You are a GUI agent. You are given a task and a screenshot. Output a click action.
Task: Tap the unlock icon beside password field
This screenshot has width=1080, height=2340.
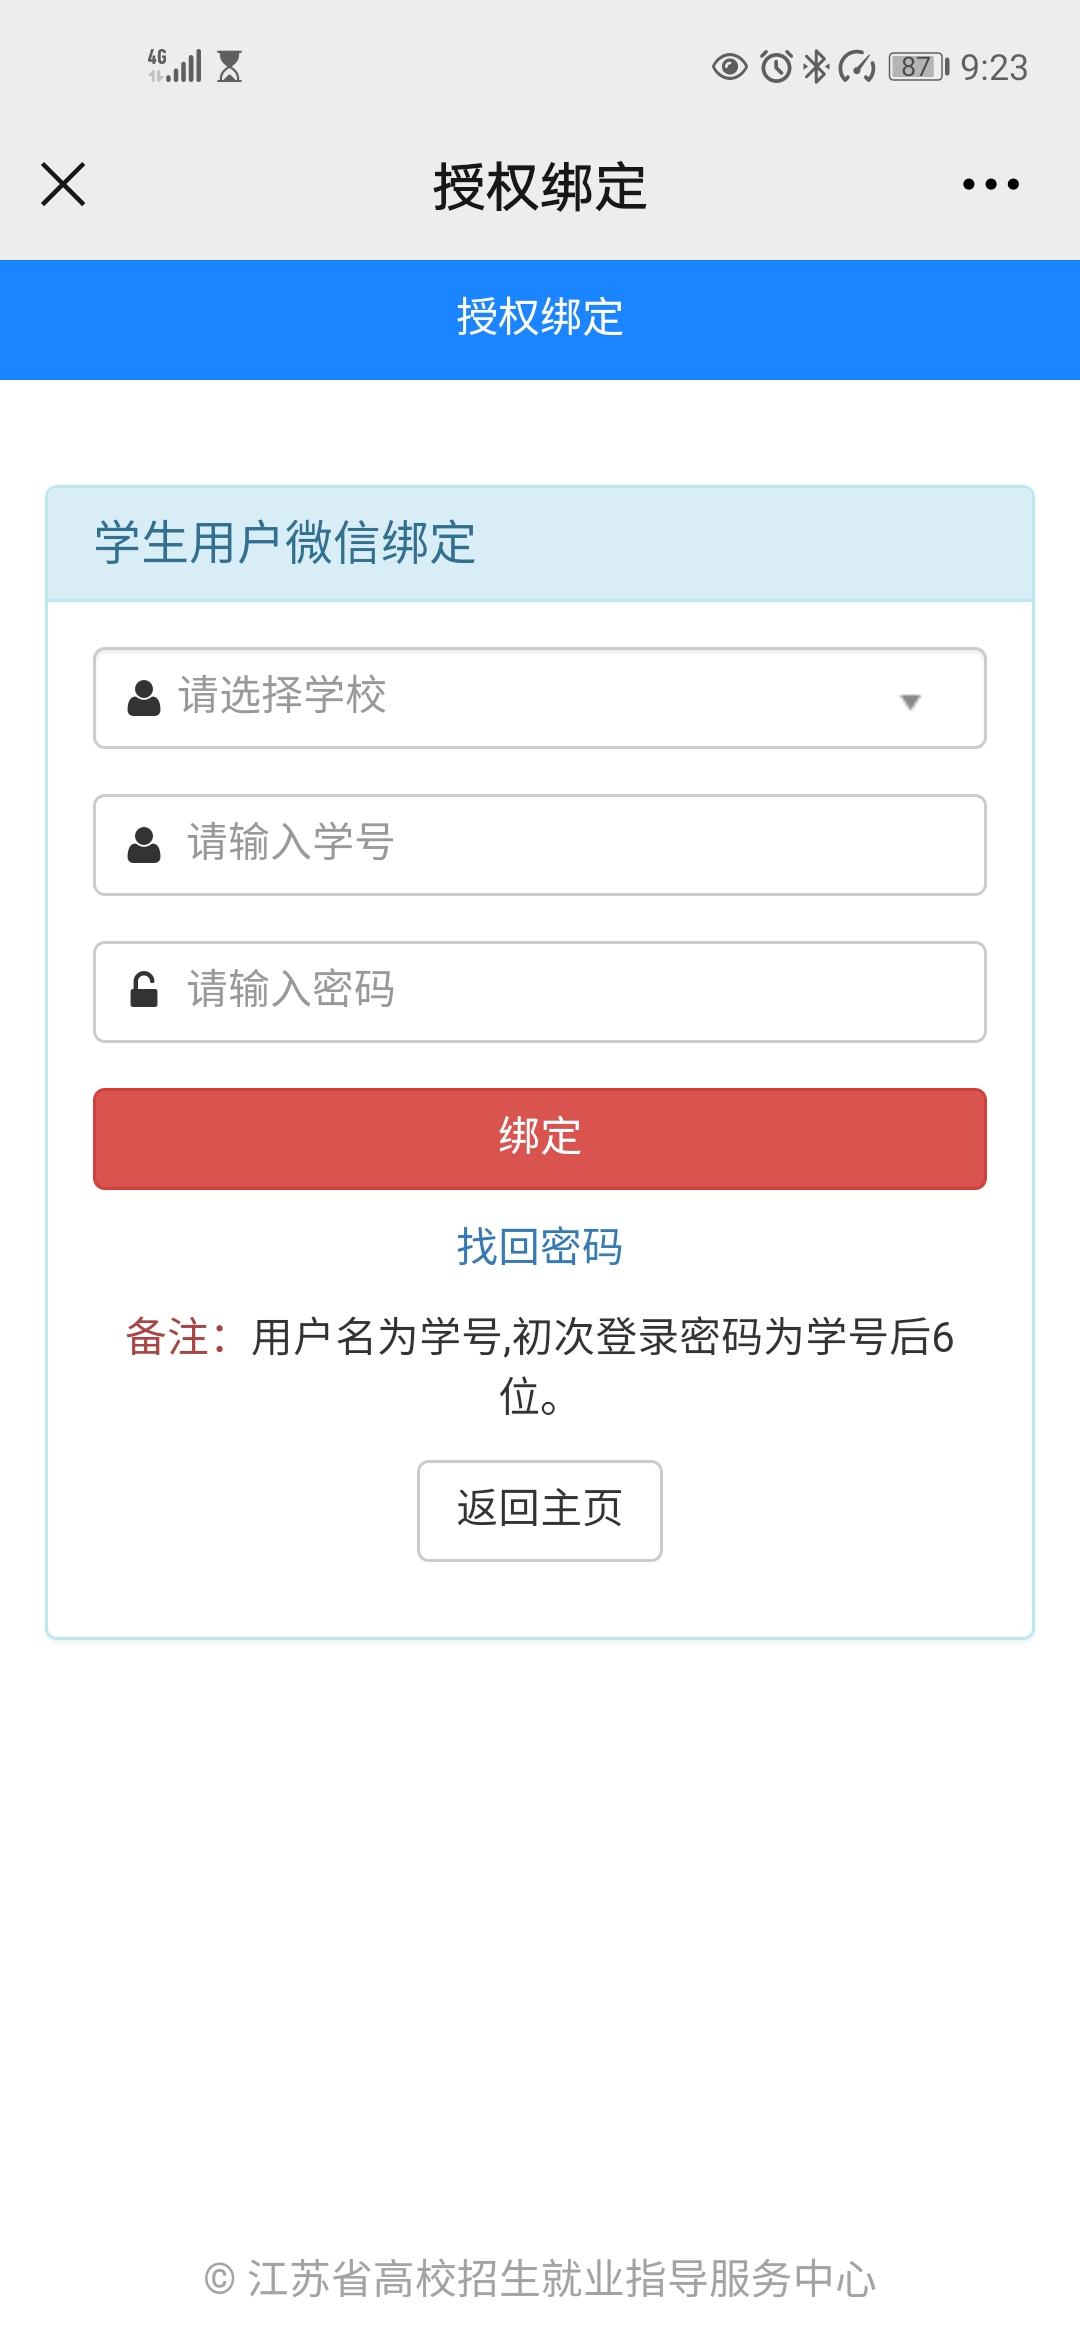pos(144,991)
